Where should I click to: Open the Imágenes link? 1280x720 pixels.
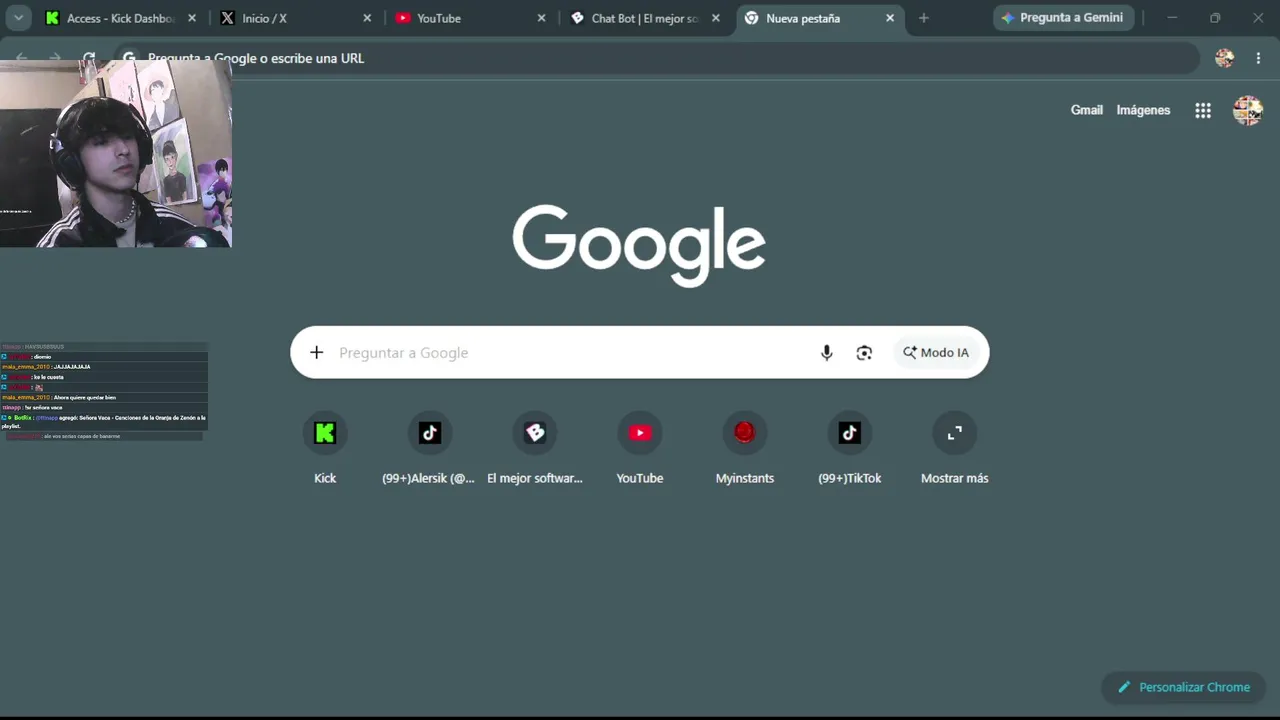tap(1143, 110)
